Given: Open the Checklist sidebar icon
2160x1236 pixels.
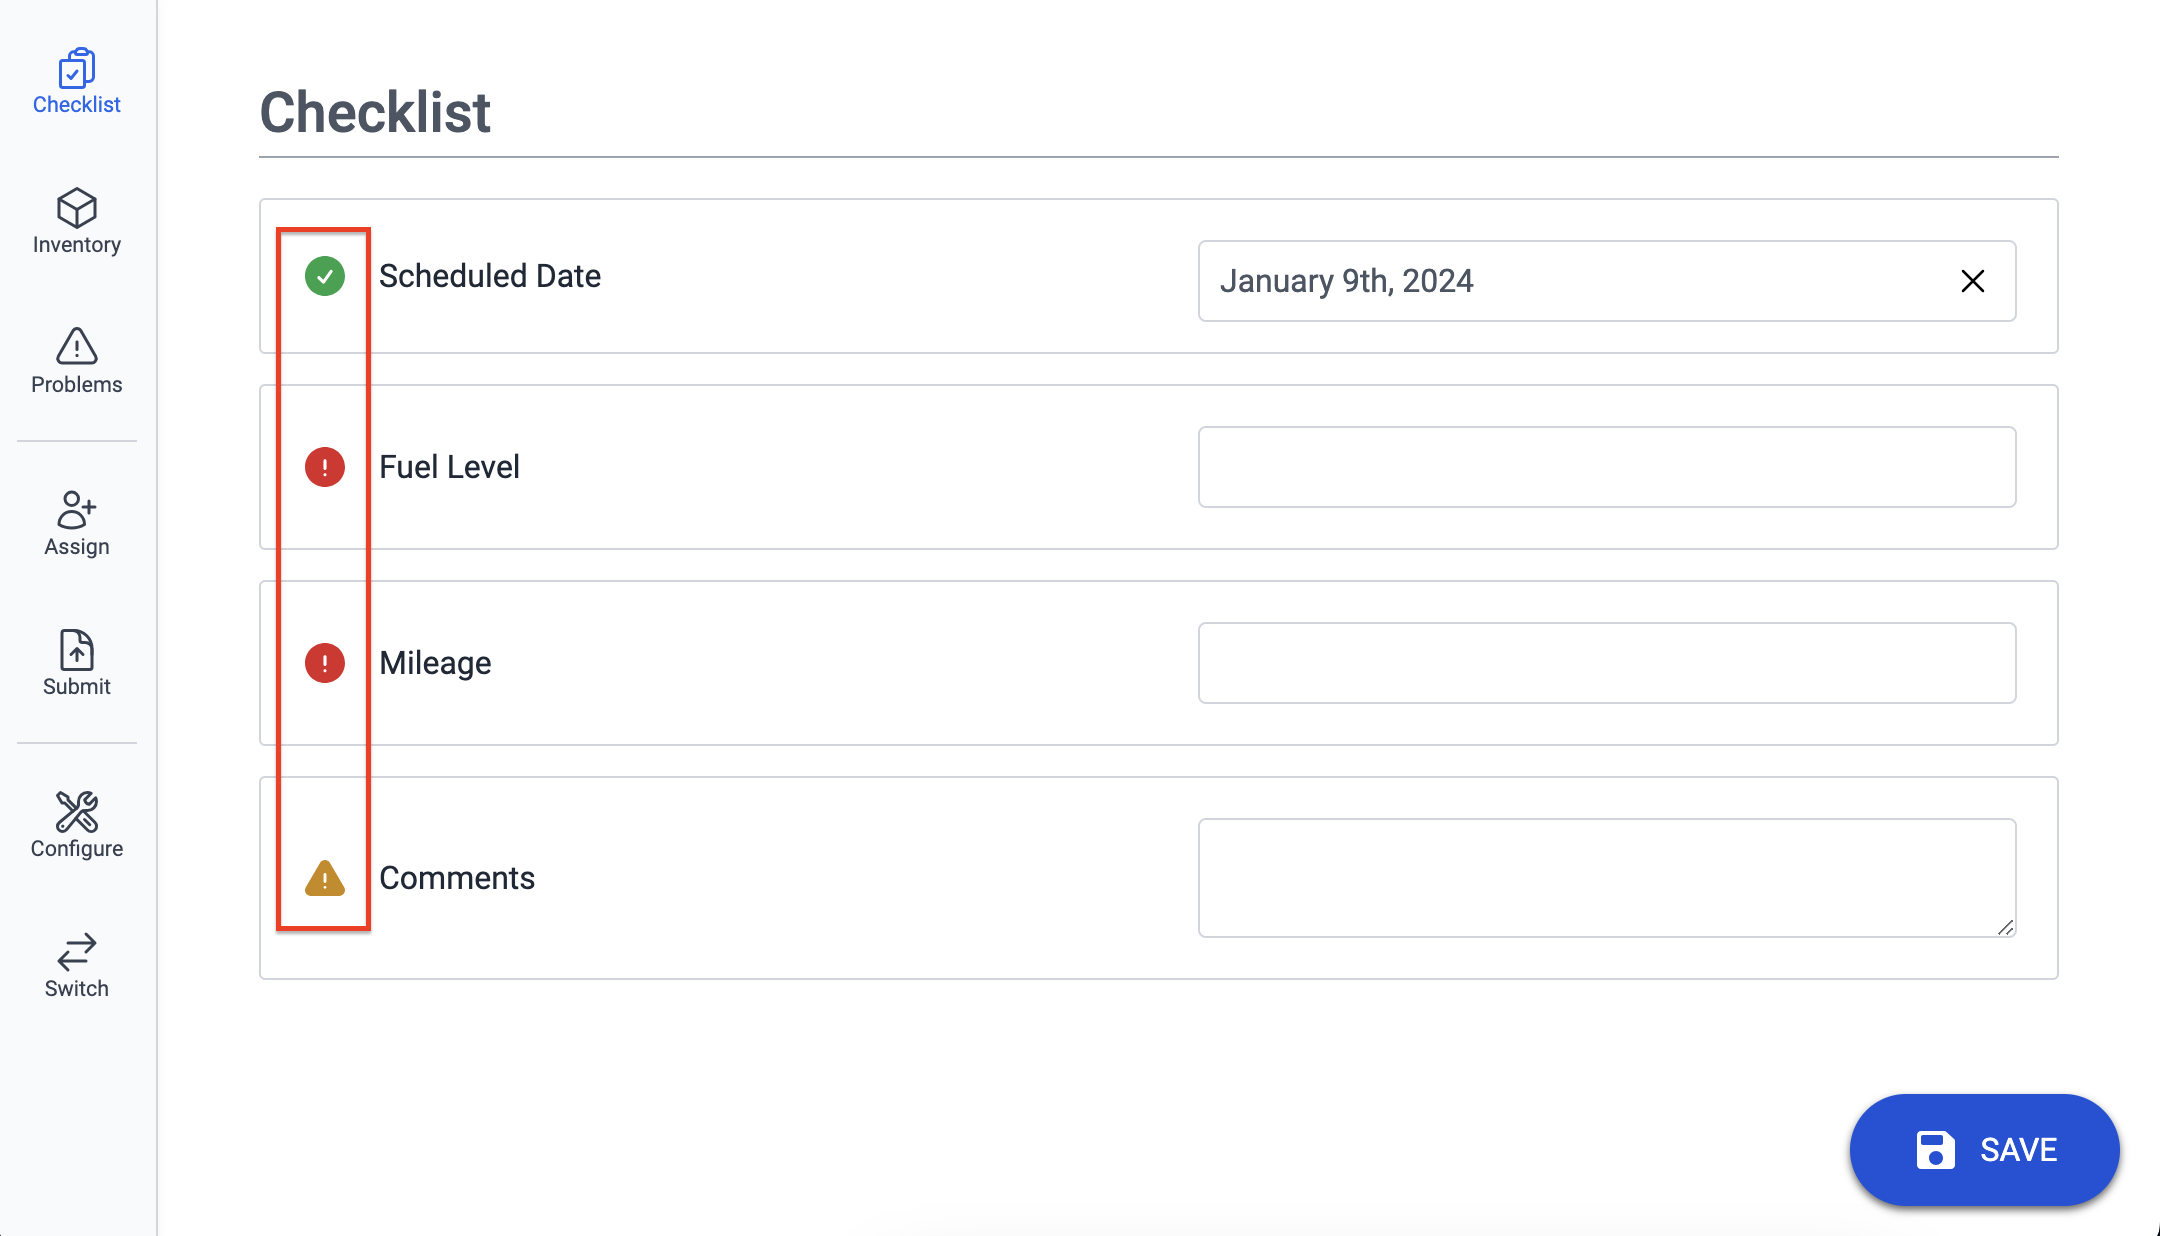Looking at the screenshot, I should 76,70.
